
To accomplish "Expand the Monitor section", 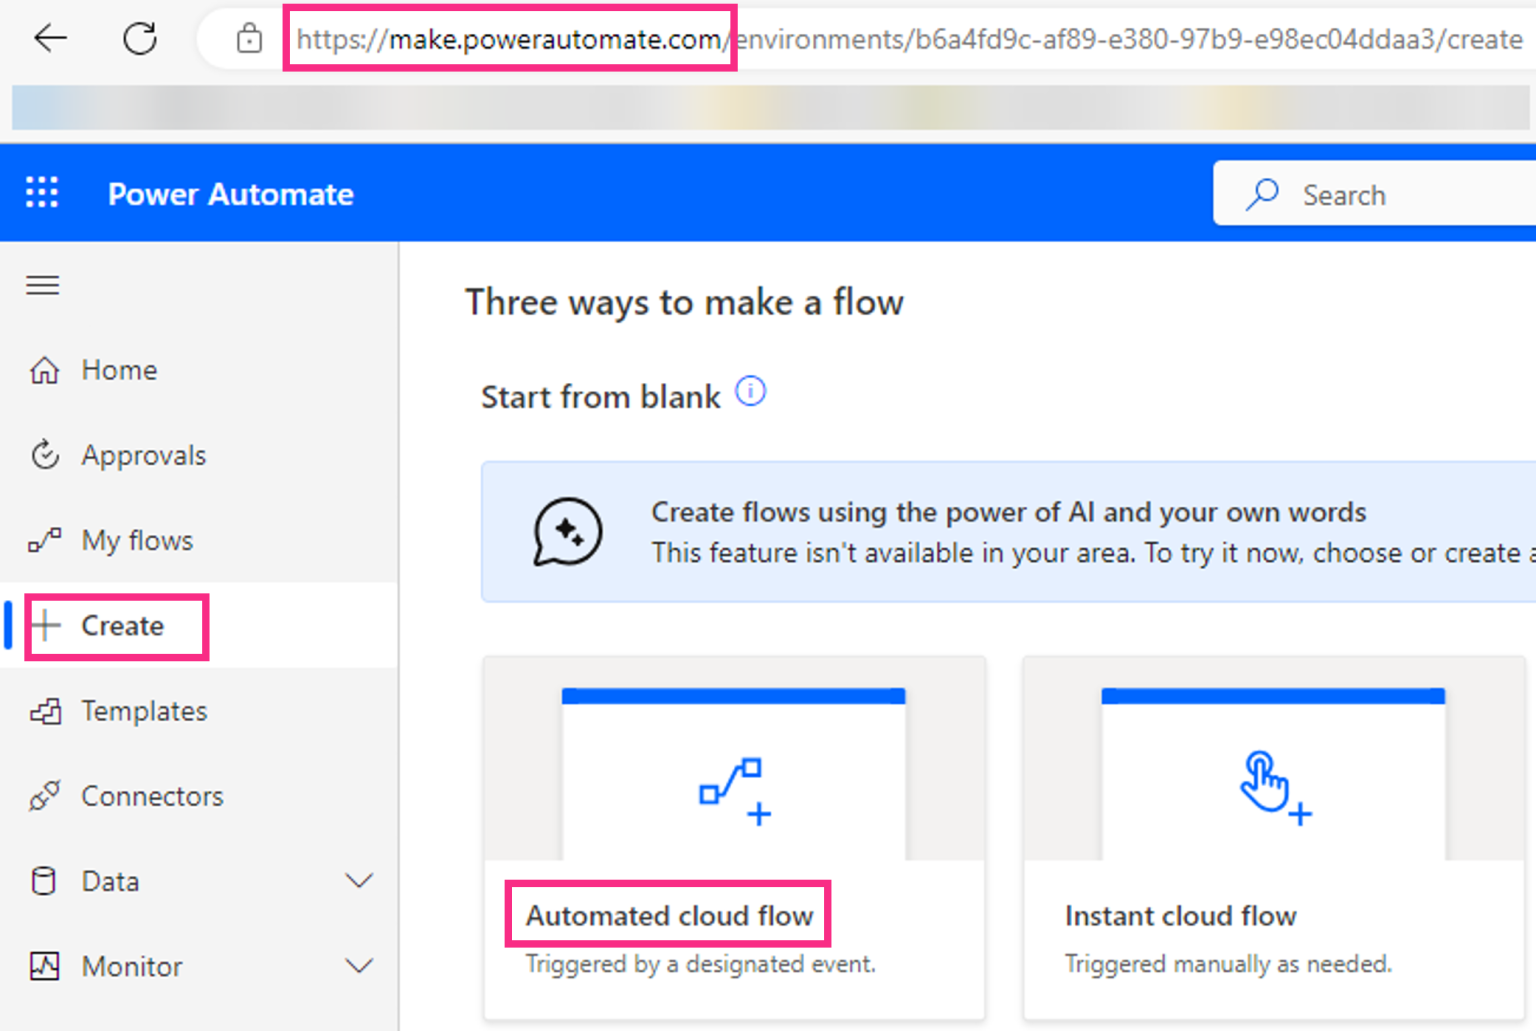I will pos(360,965).
